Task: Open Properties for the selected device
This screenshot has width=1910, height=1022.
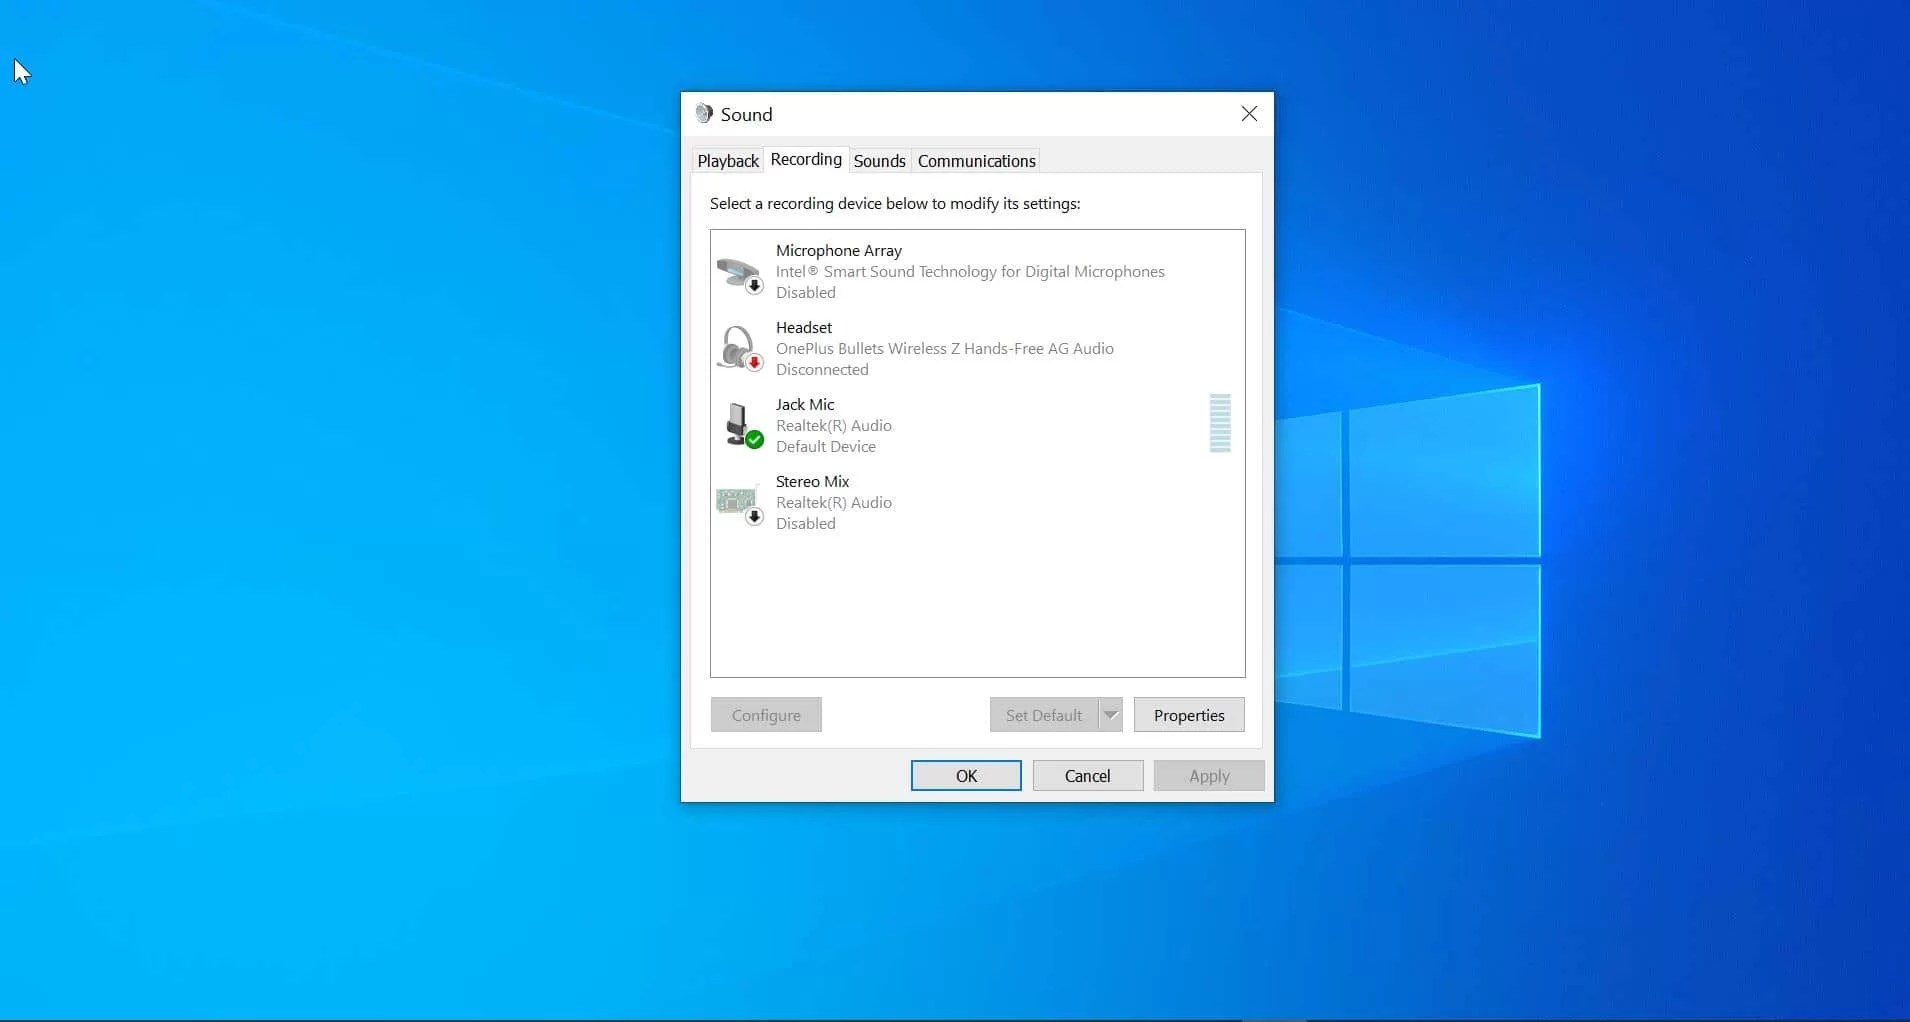Action: (x=1188, y=714)
